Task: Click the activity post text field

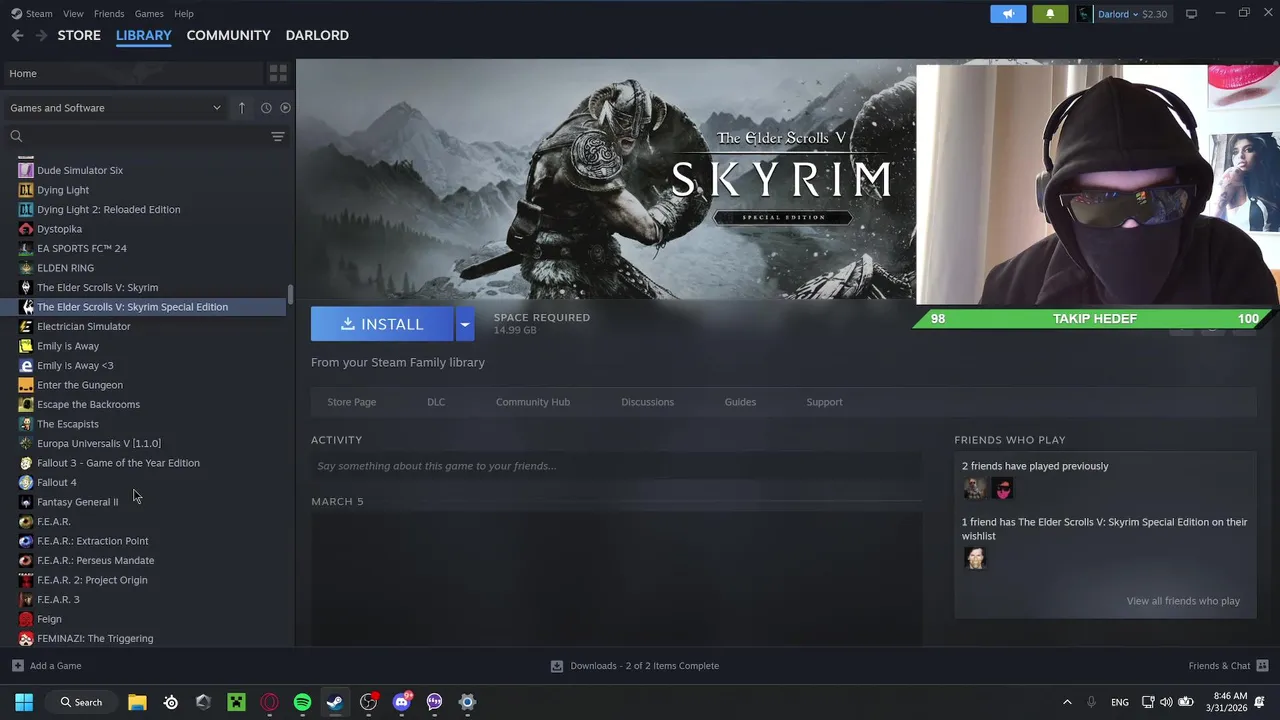Action: [615, 466]
